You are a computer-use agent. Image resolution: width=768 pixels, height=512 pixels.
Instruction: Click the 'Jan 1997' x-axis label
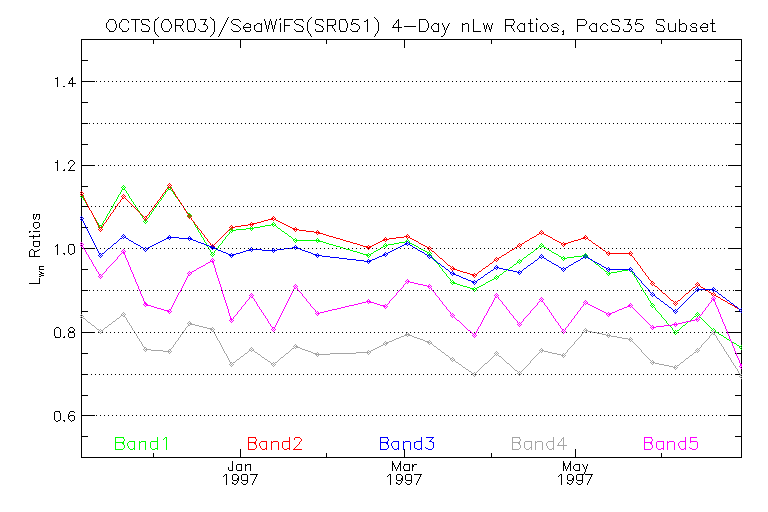[x=240, y=473]
